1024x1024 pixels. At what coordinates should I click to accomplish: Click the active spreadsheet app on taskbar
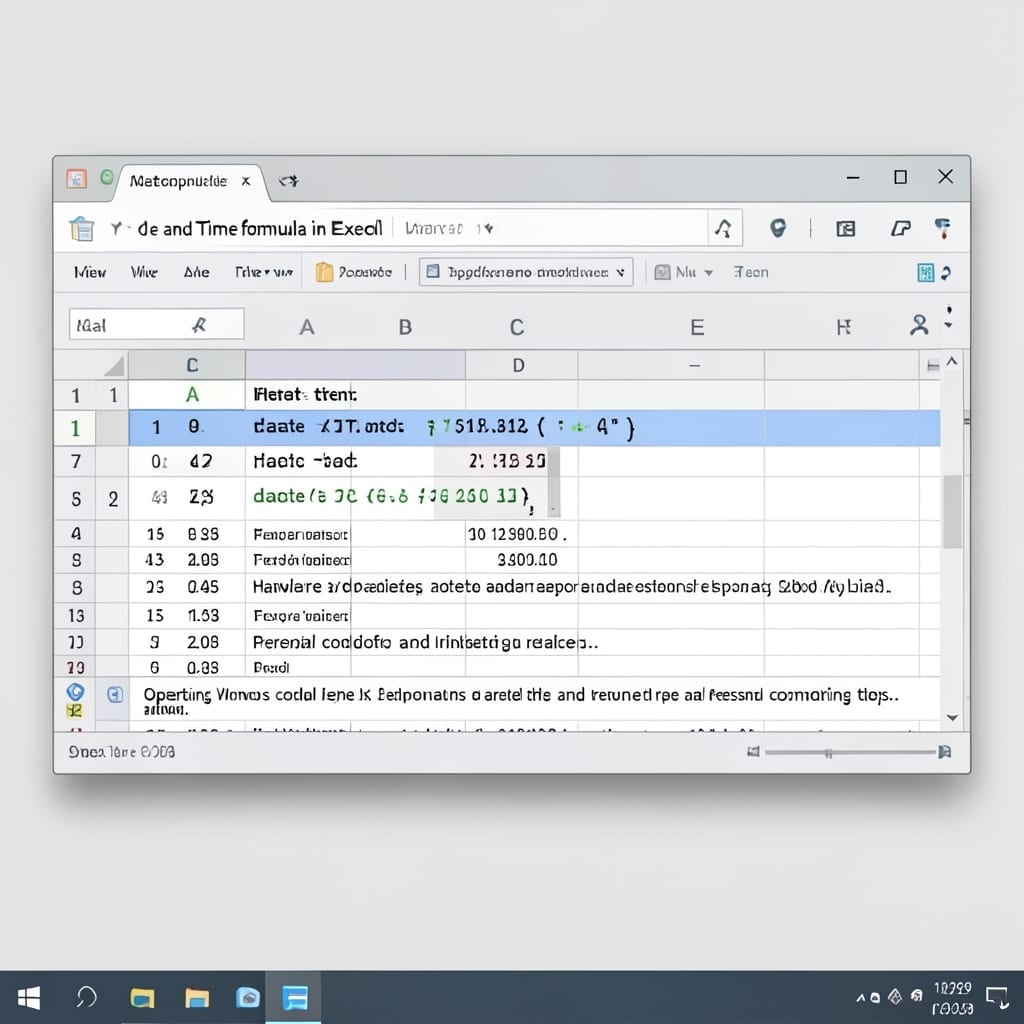[295, 998]
